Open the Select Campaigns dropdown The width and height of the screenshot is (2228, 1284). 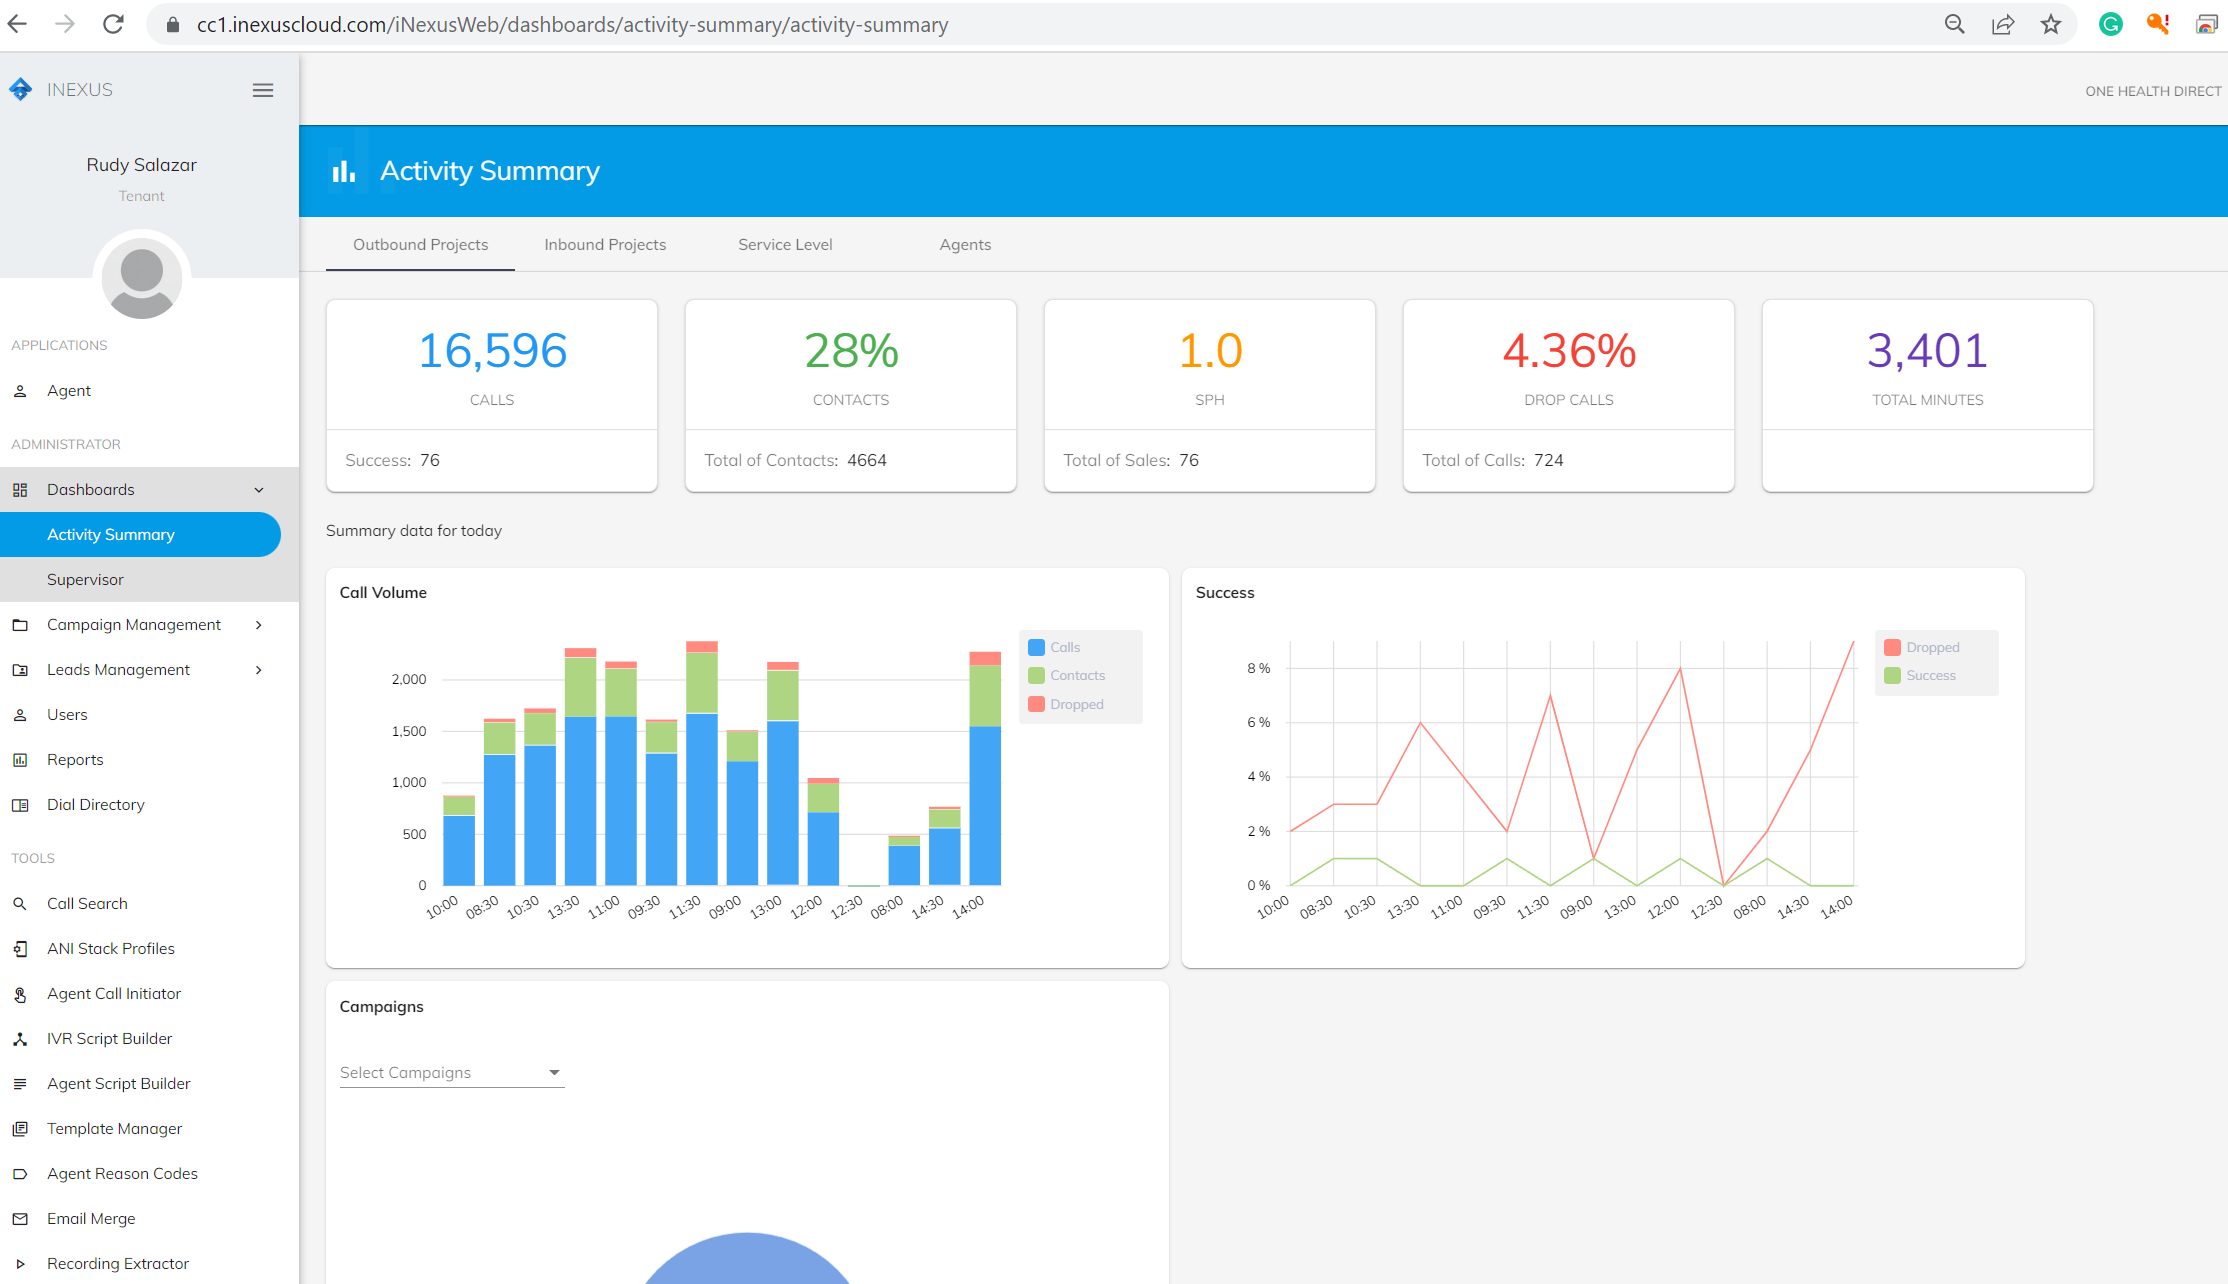(x=451, y=1071)
